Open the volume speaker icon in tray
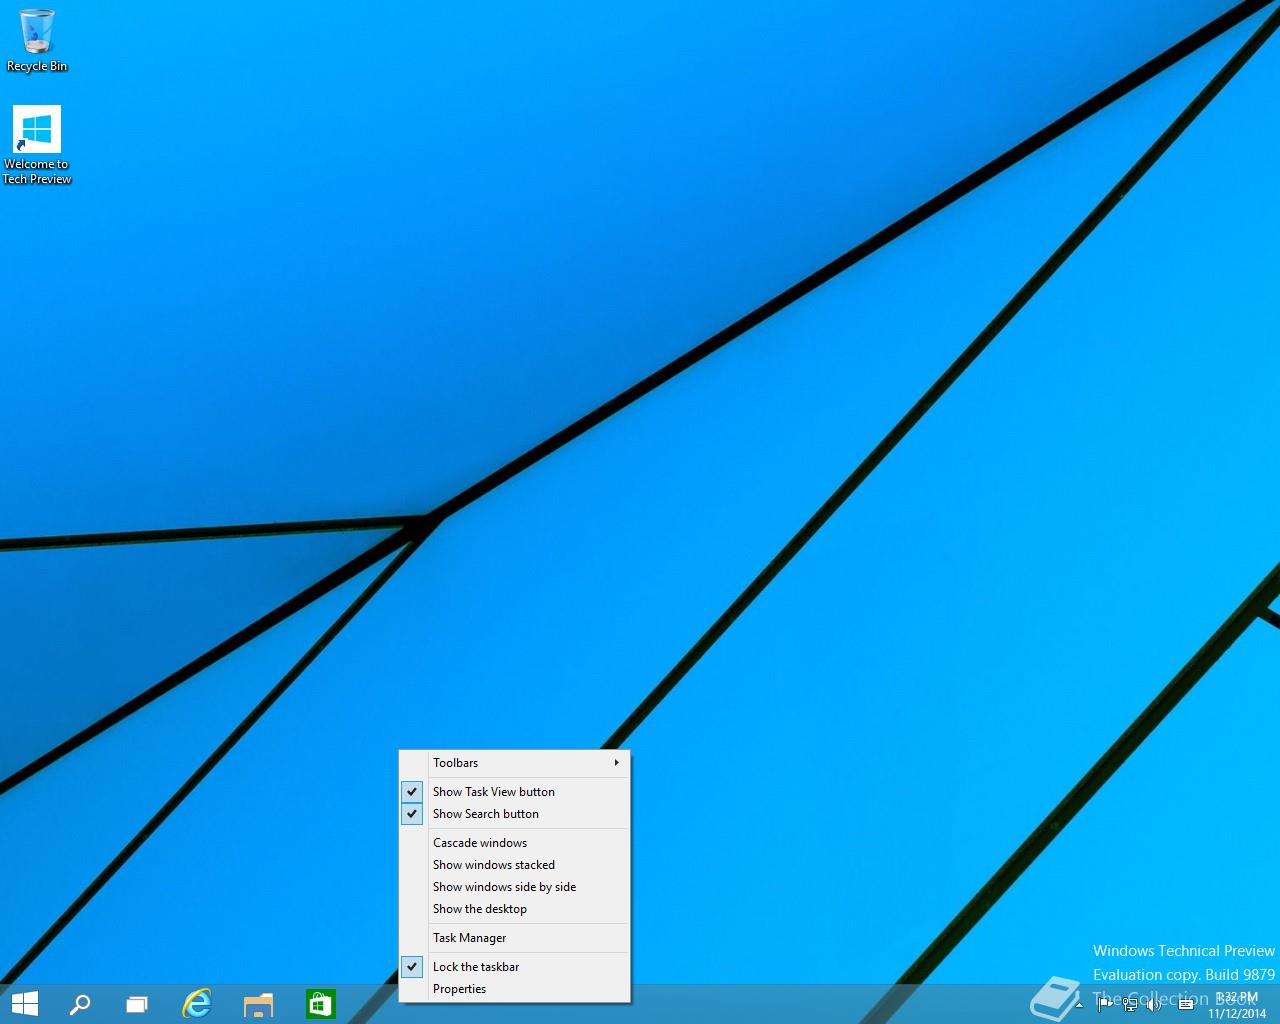This screenshot has height=1024, width=1280. 1154,1004
